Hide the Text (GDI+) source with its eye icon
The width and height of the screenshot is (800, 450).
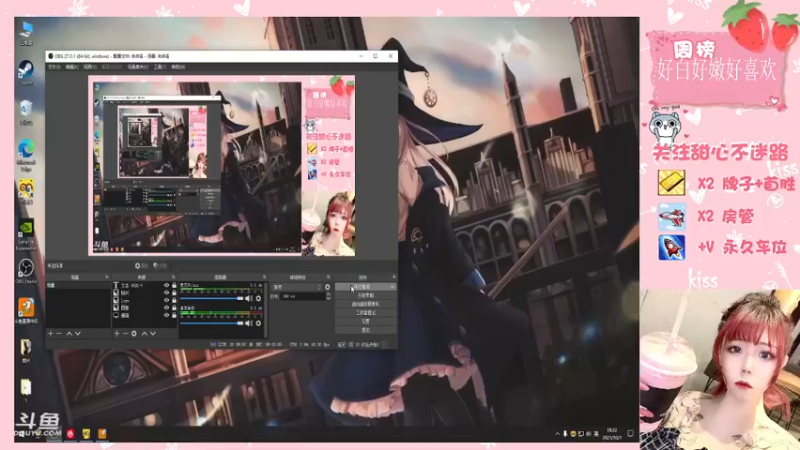(166, 286)
